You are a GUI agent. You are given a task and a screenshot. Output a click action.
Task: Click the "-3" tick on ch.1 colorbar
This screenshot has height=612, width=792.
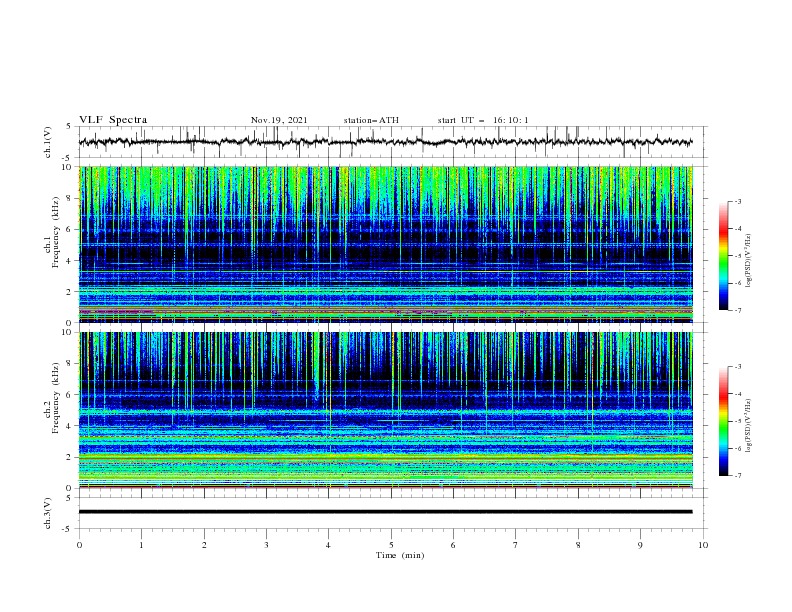pos(737,201)
